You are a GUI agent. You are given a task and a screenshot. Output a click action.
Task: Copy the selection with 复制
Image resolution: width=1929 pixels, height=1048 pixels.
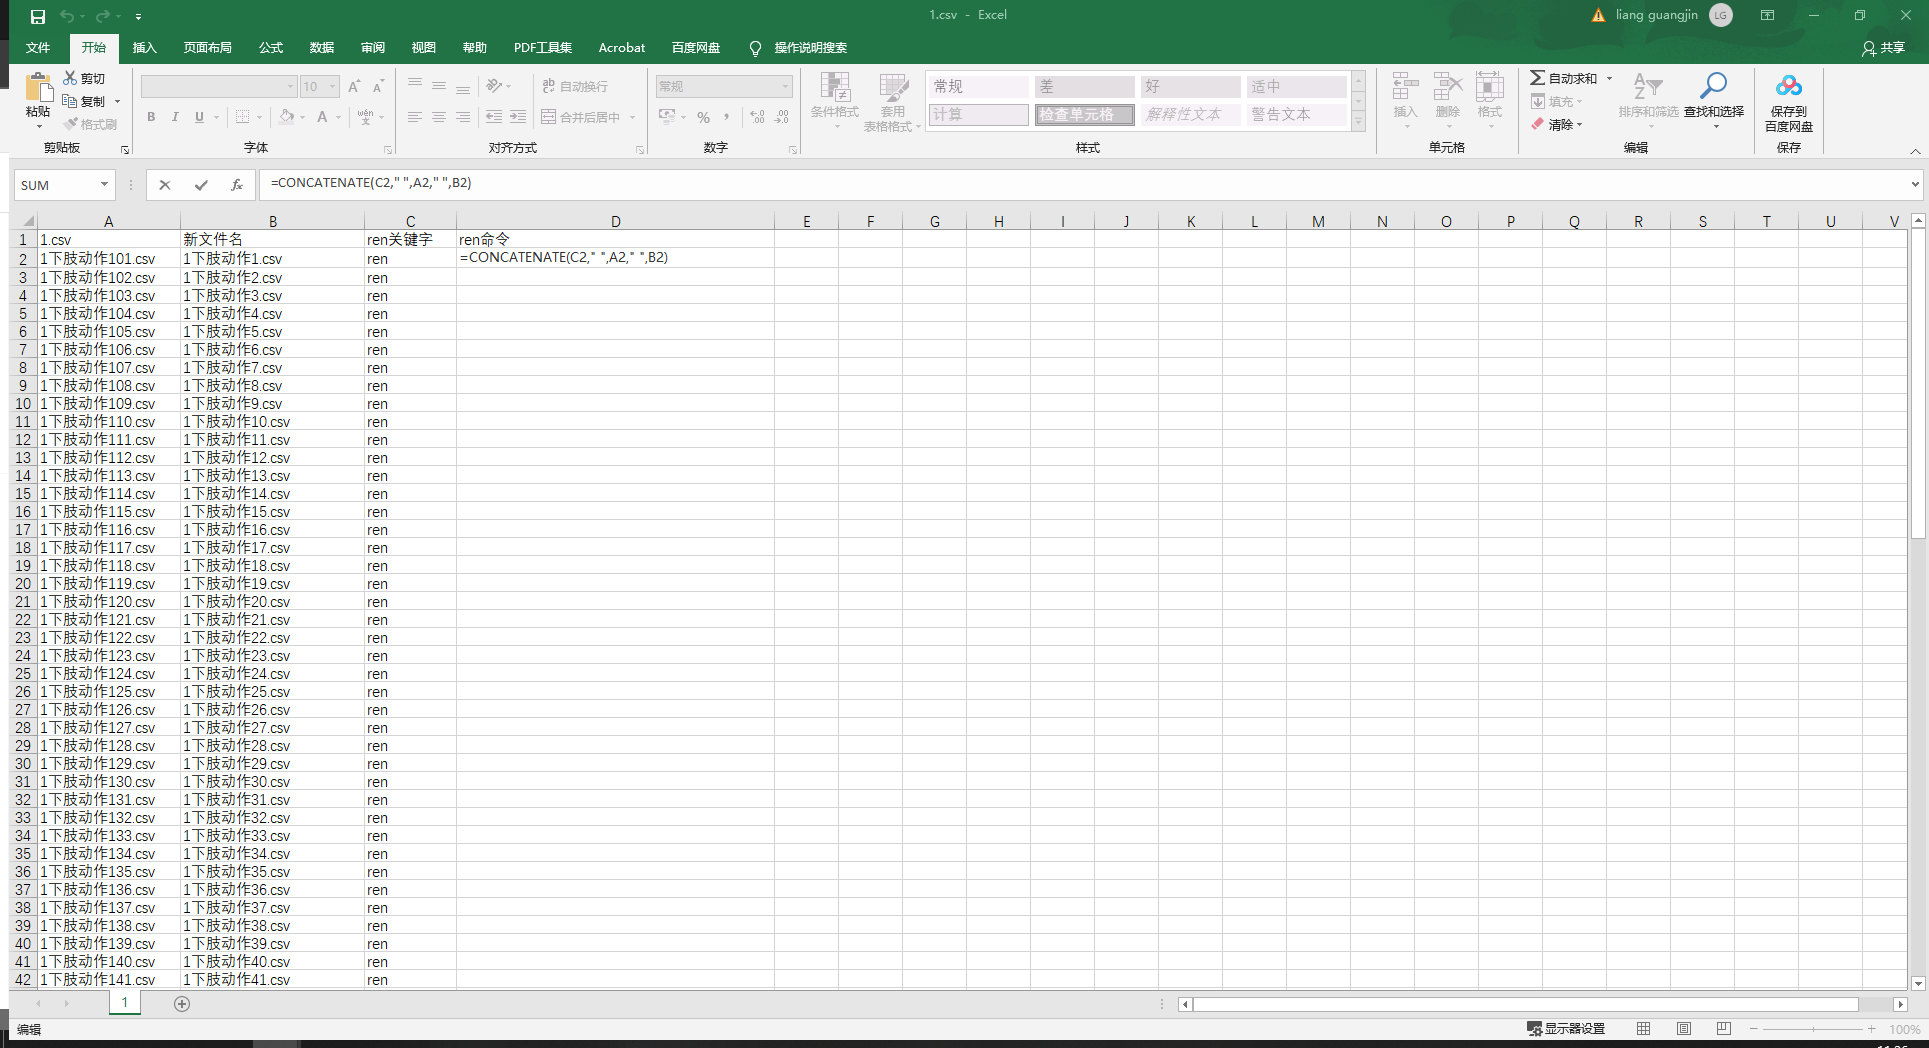pos(84,101)
